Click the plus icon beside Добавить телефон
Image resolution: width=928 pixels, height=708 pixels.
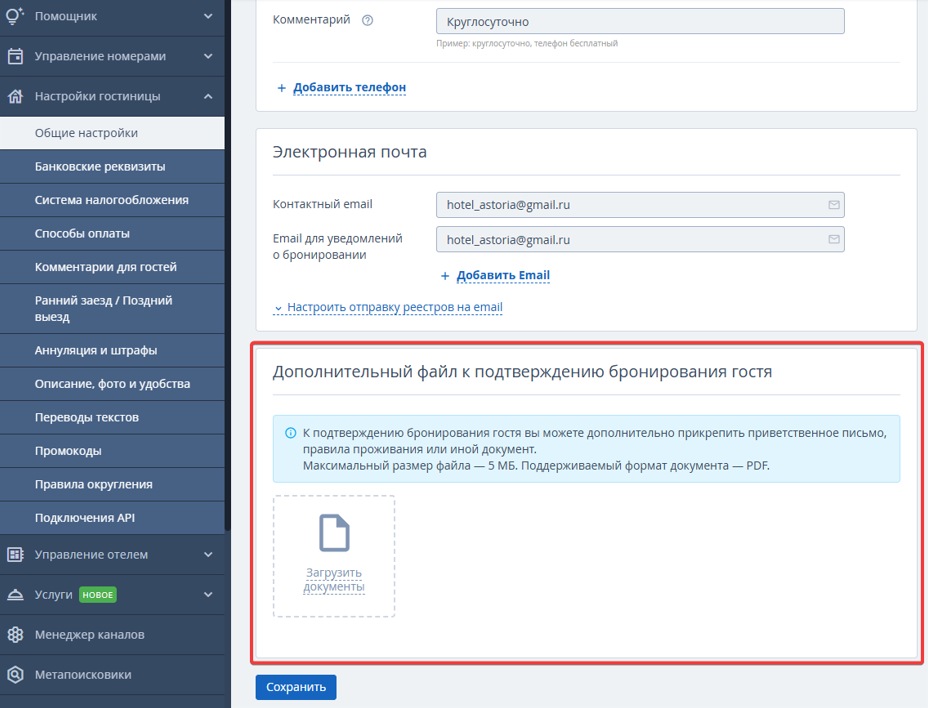pyautogui.click(x=282, y=88)
